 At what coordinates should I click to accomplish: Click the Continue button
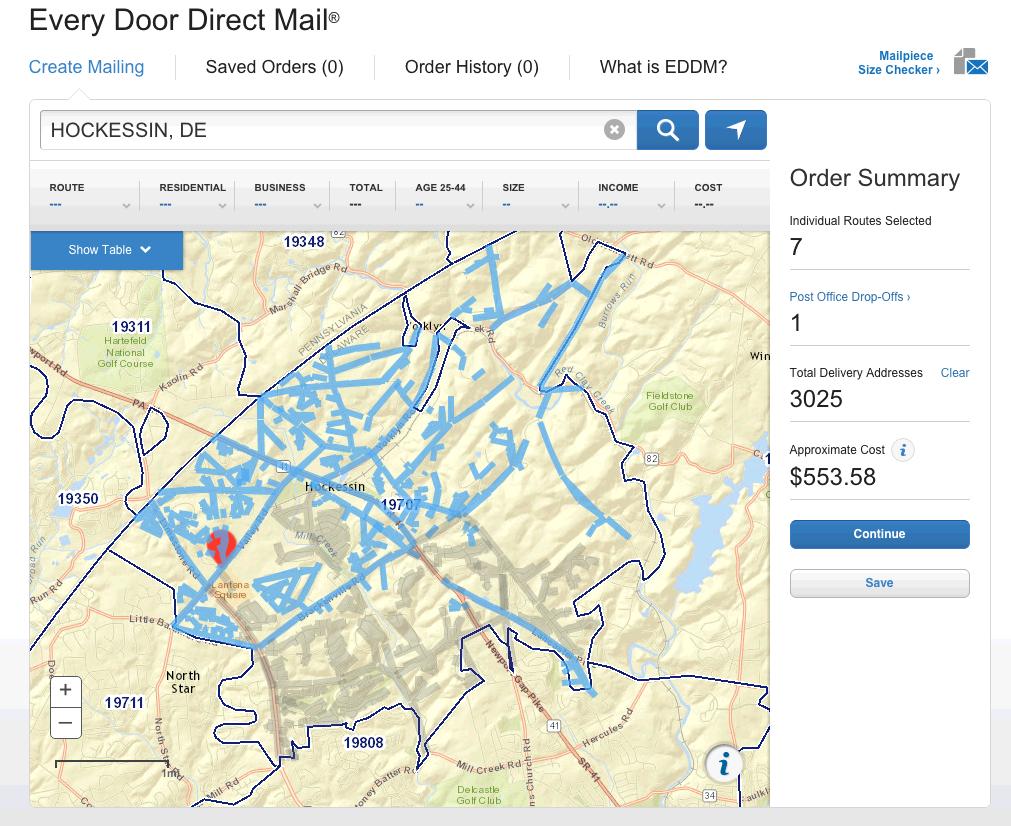coord(879,534)
